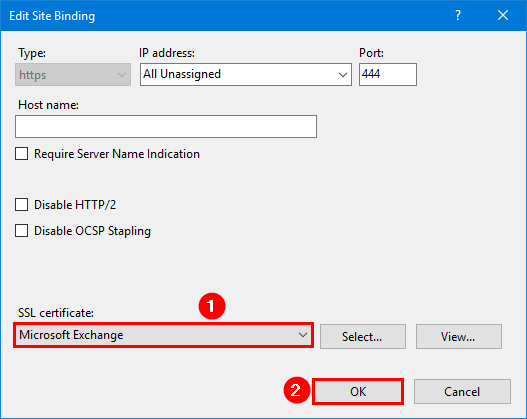Click the Microsoft Exchange certificate combo box

[x=163, y=335]
